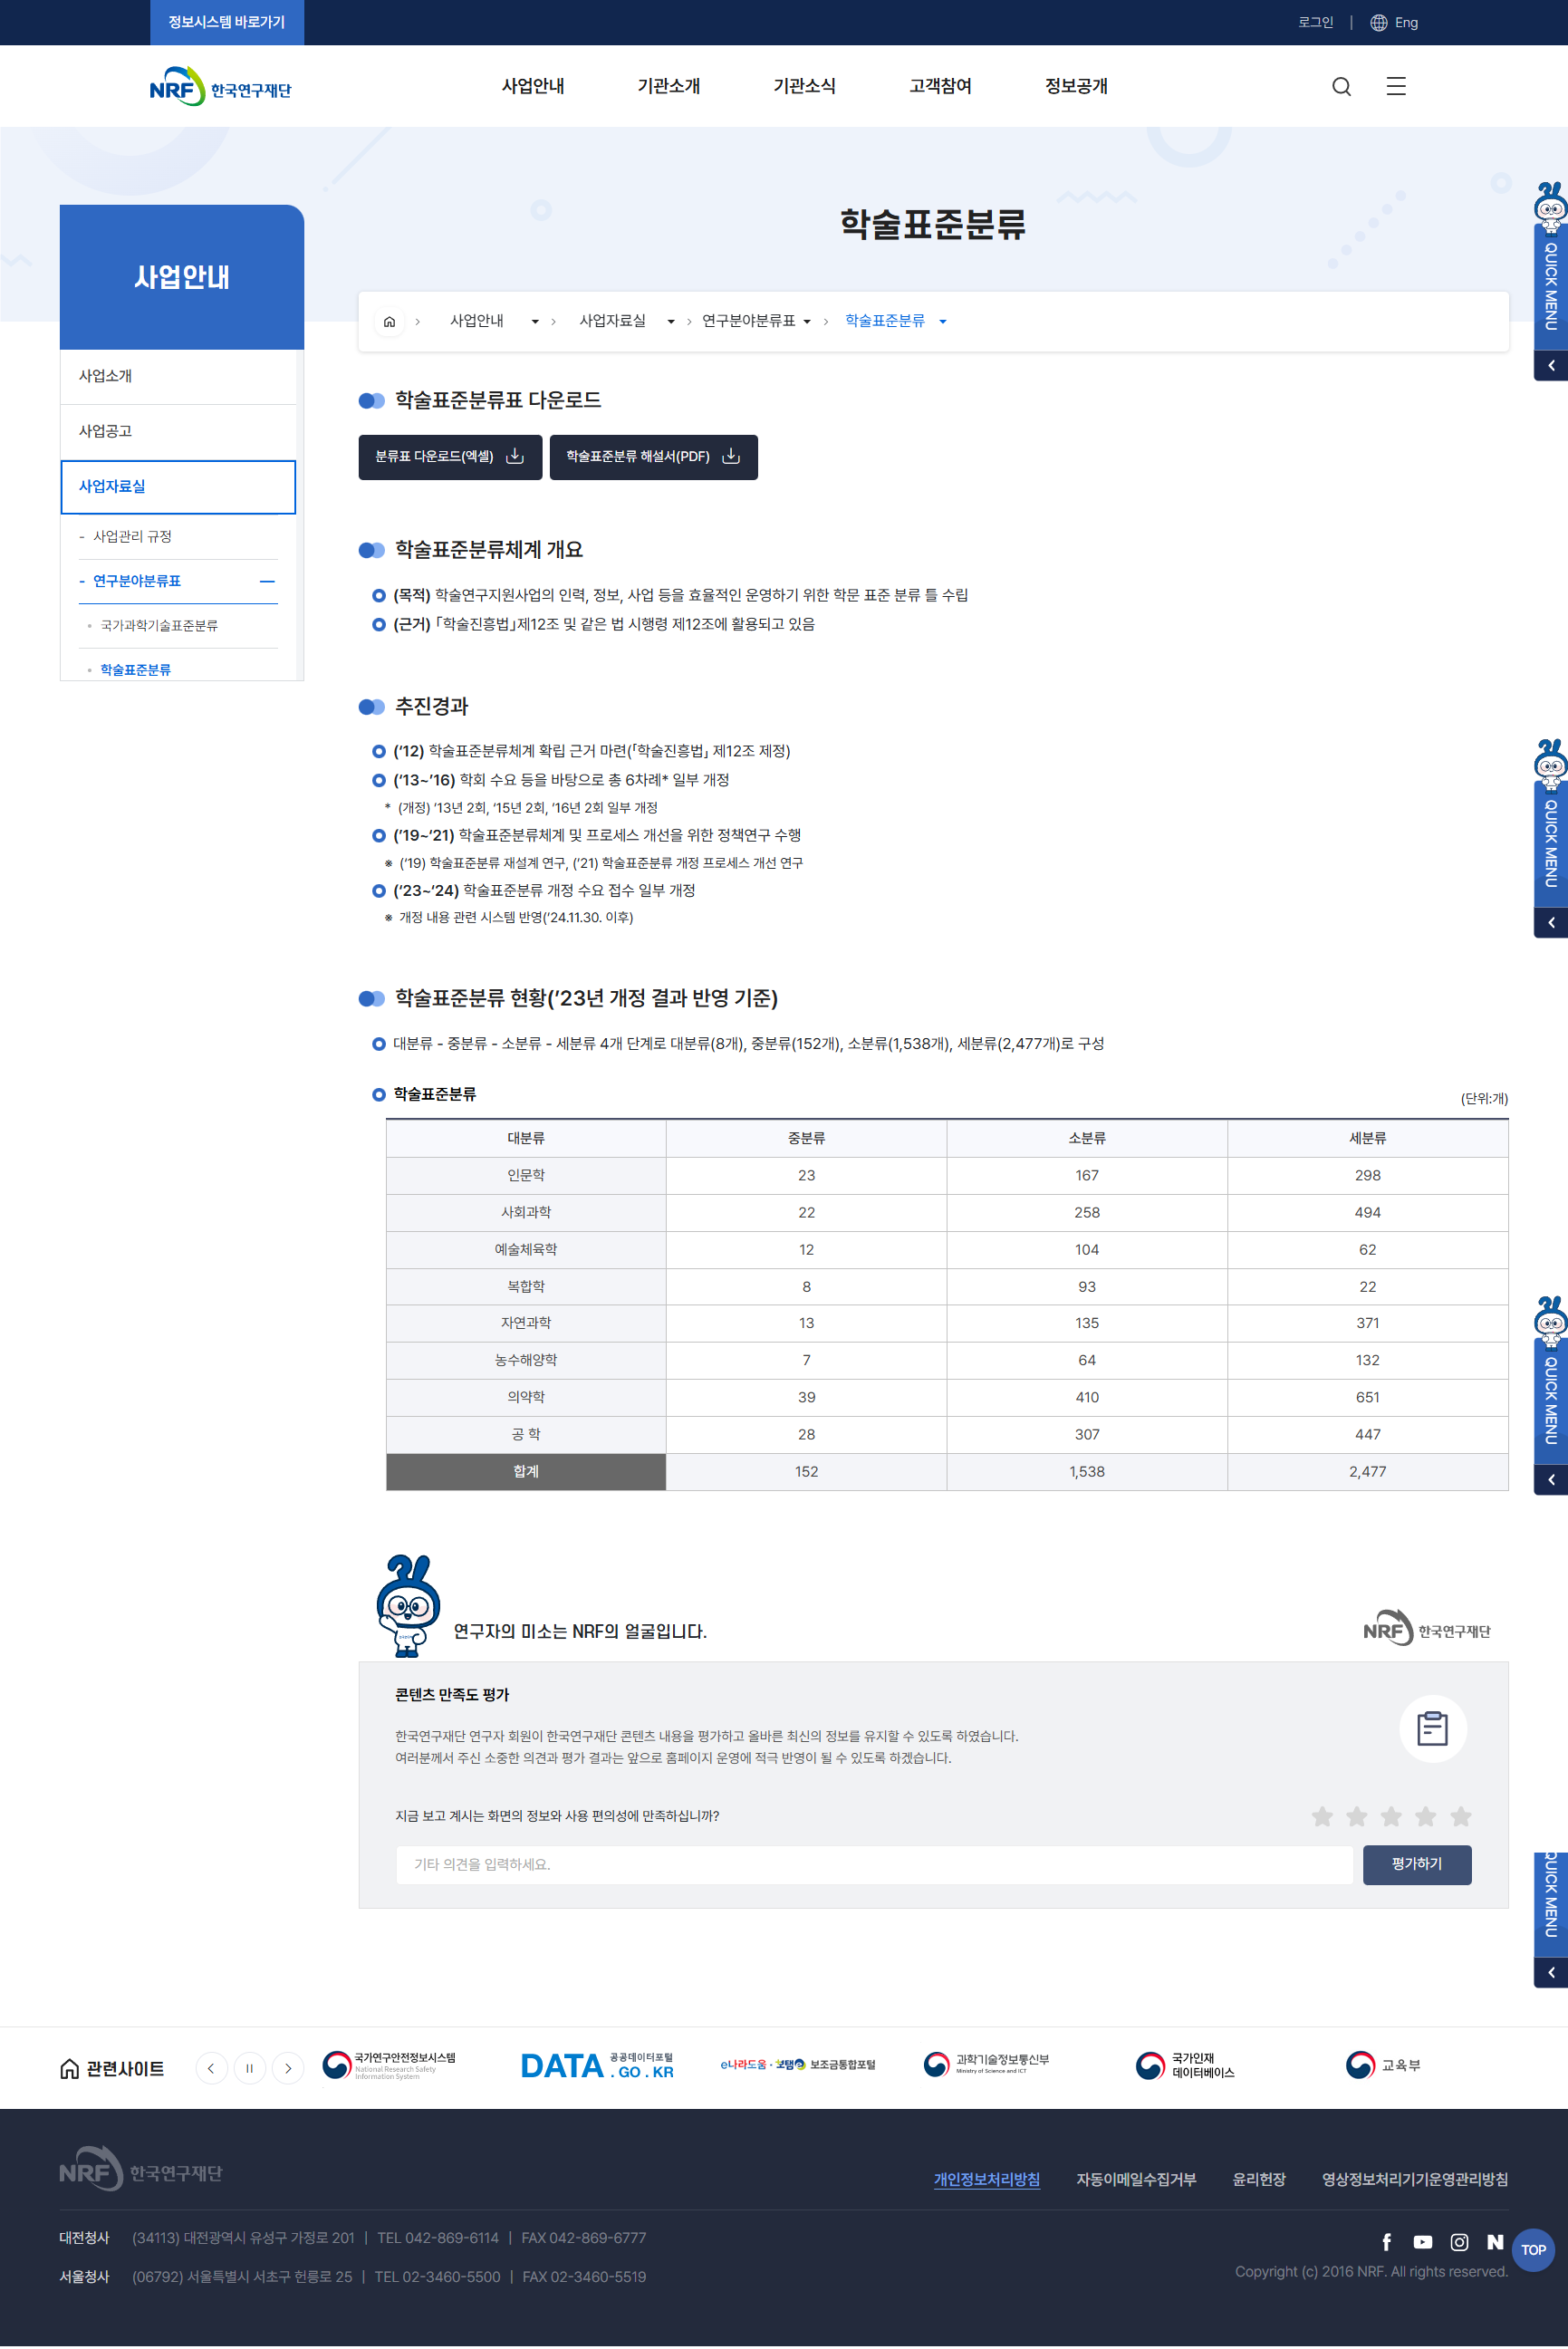This screenshot has width=1568, height=2349.
Task: Open the NRF Facebook page icon
Action: pos(1386,2242)
